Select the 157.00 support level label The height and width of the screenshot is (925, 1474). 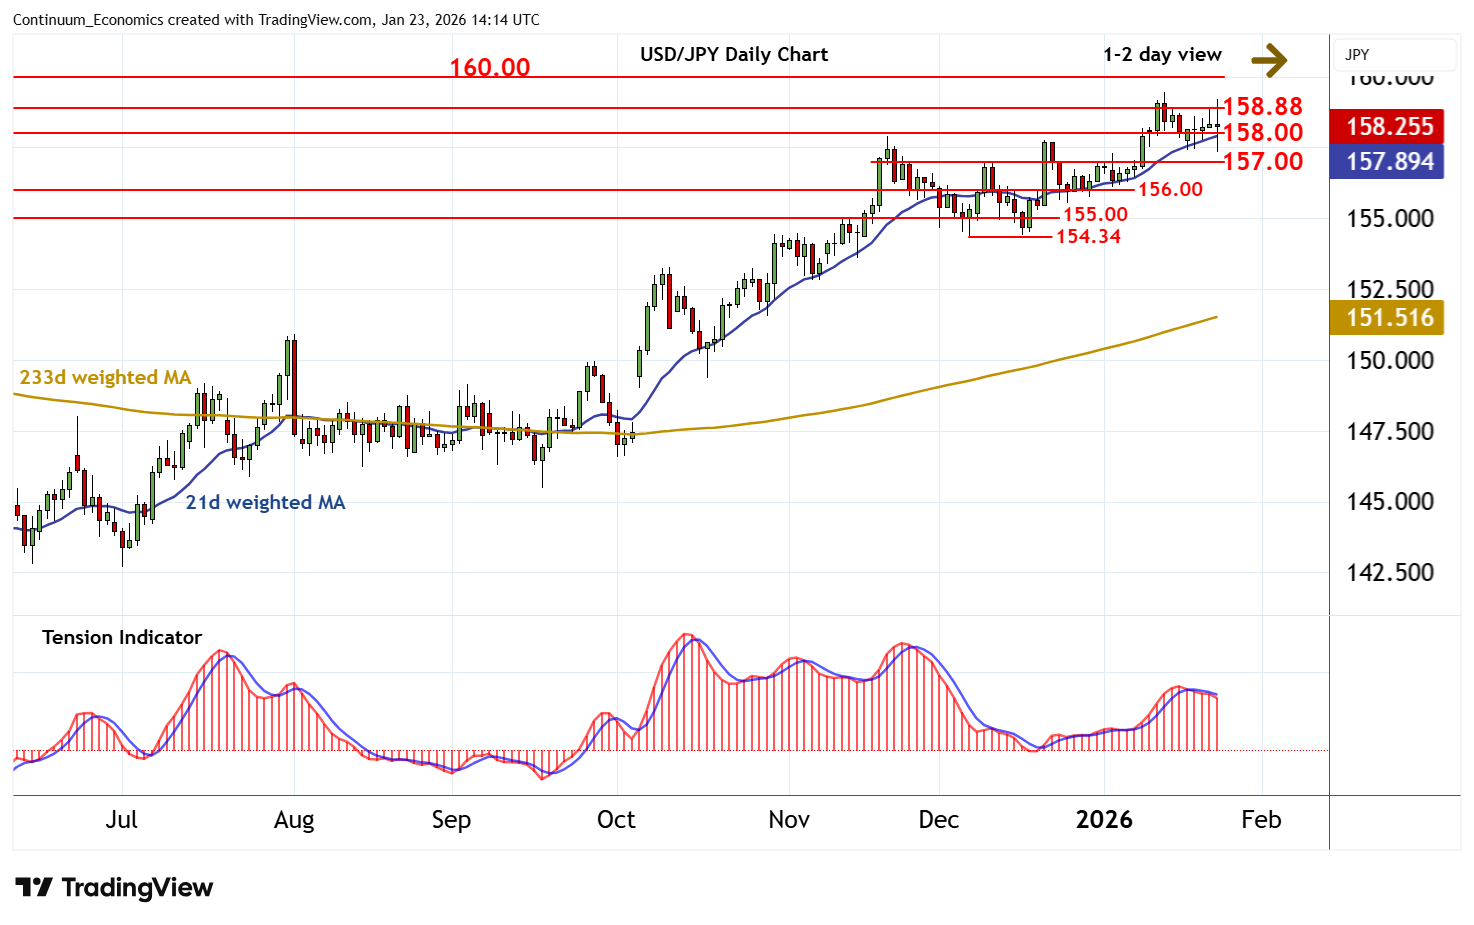(x=1262, y=161)
